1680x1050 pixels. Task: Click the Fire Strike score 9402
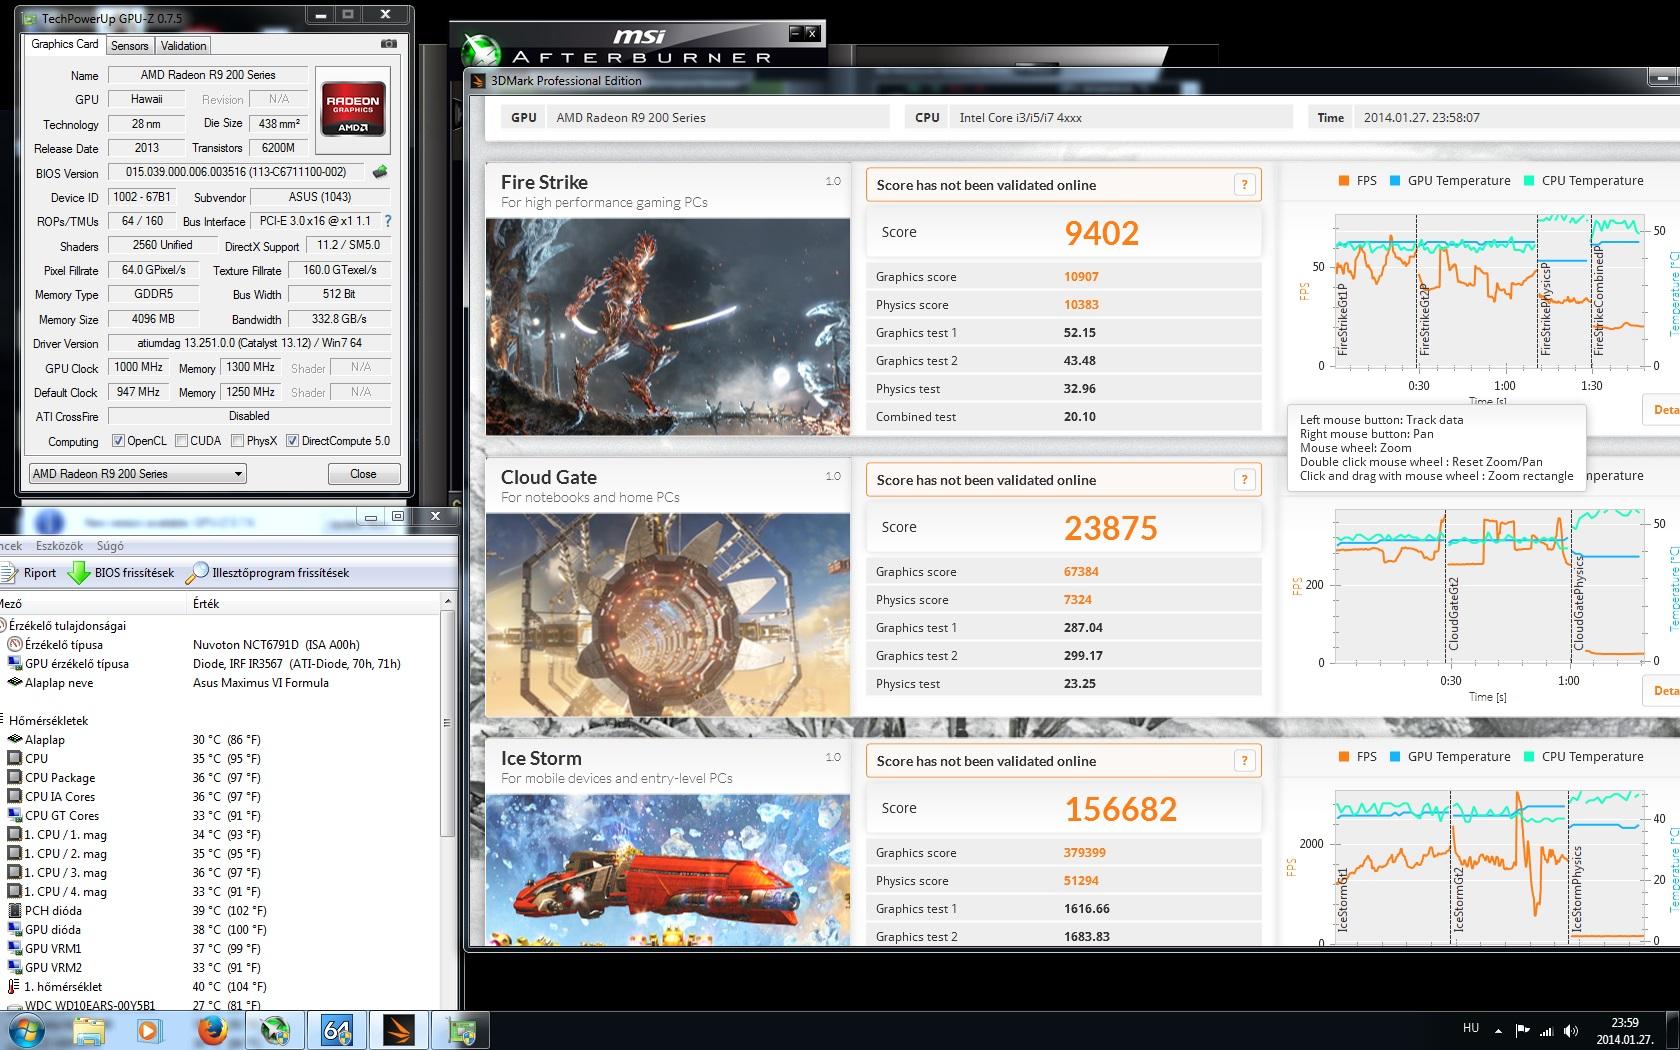click(1101, 233)
